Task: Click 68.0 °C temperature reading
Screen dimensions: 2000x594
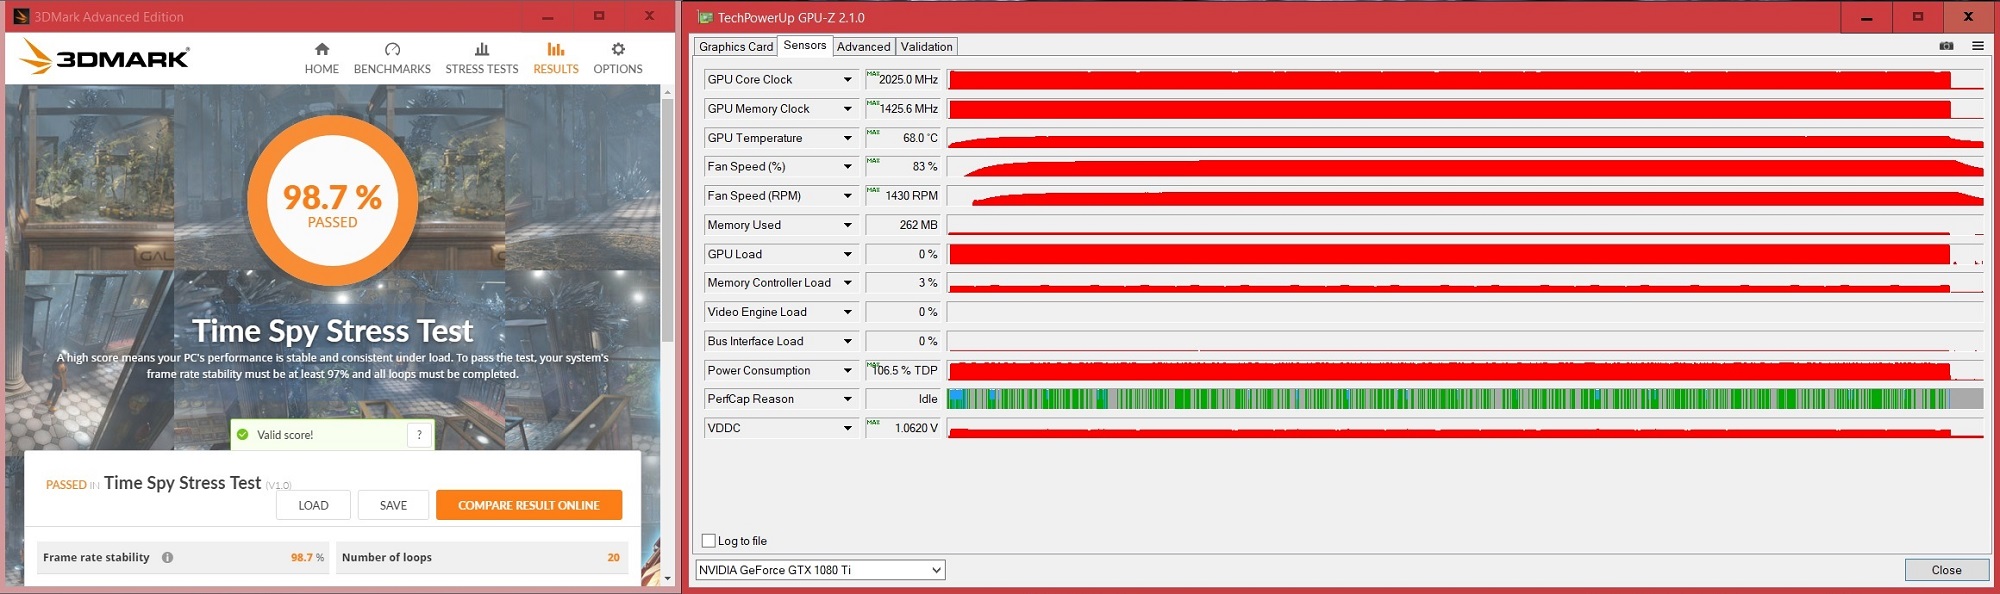Action: (903, 138)
